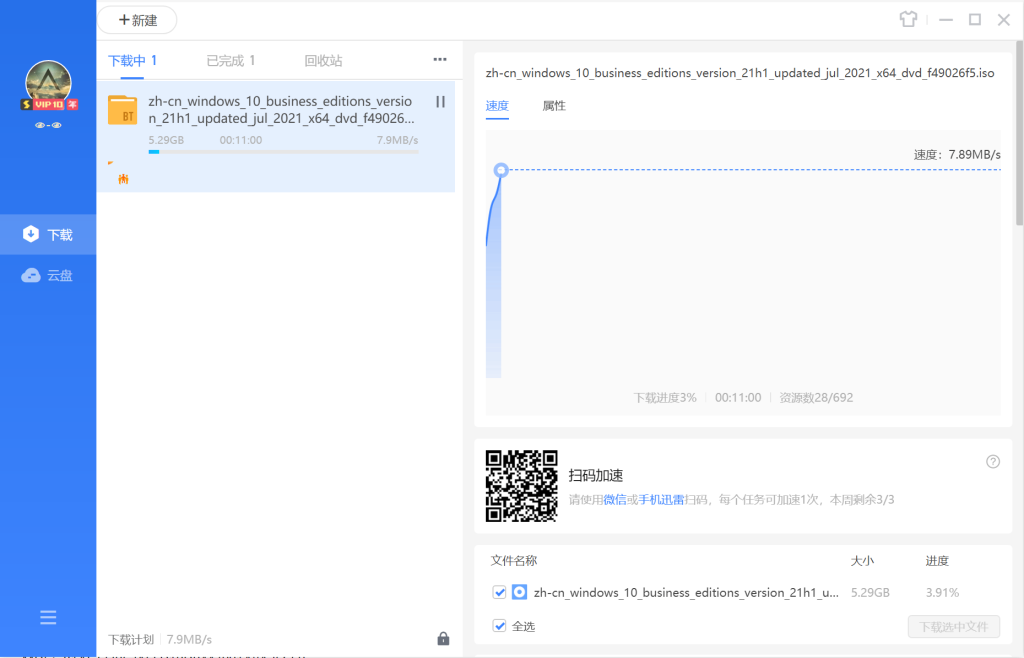Click the QR code for scan acceleration
Image resolution: width=1024 pixels, height=658 pixels.
521,486
